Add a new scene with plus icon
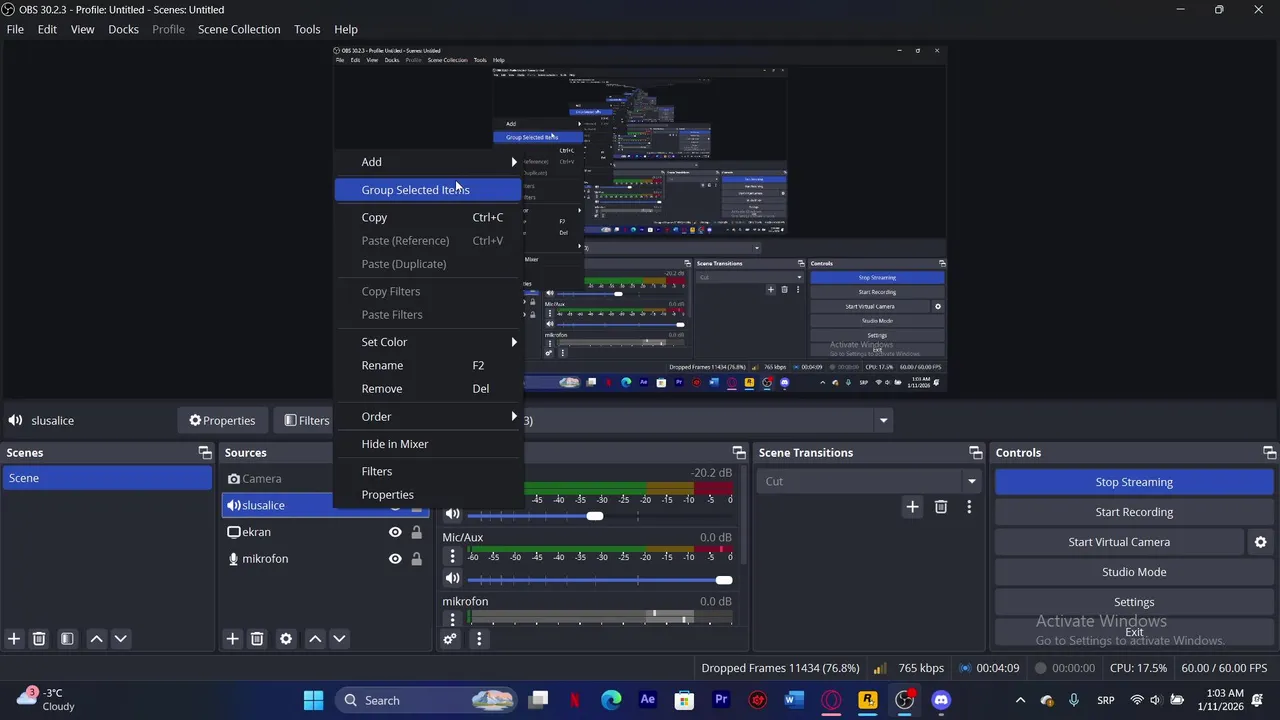This screenshot has width=1280, height=720. 14,639
